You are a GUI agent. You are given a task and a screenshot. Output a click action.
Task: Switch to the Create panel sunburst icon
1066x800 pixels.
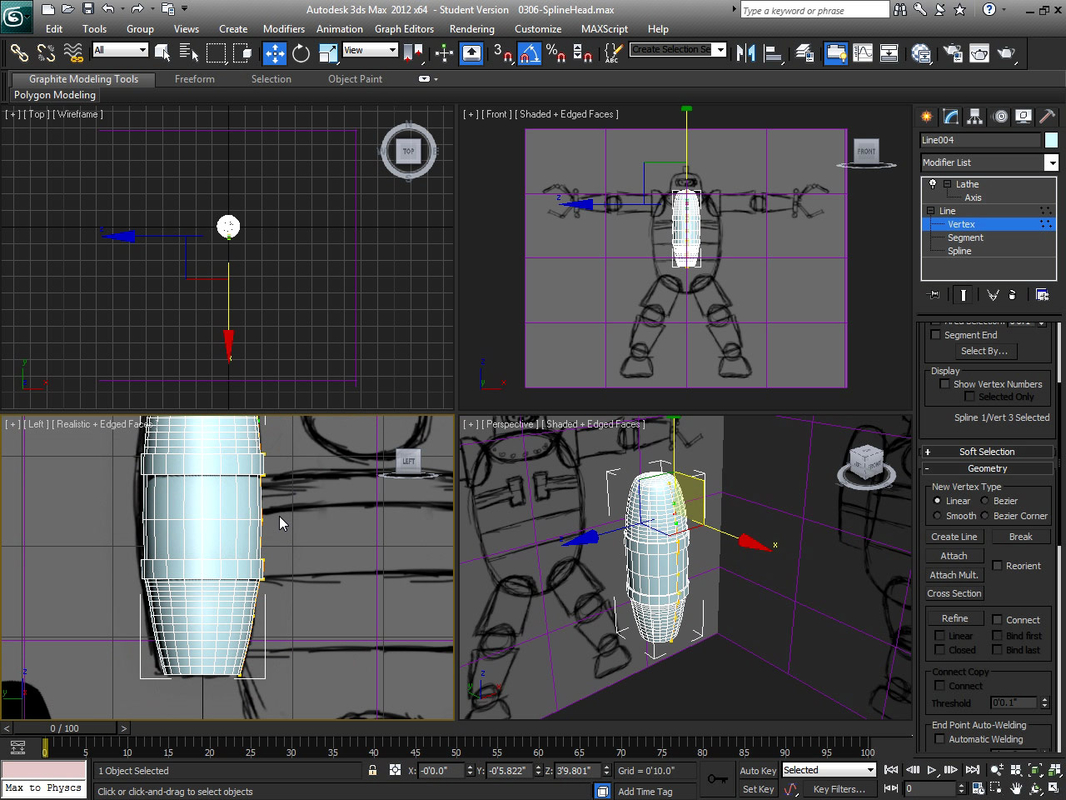tap(926, 116)
